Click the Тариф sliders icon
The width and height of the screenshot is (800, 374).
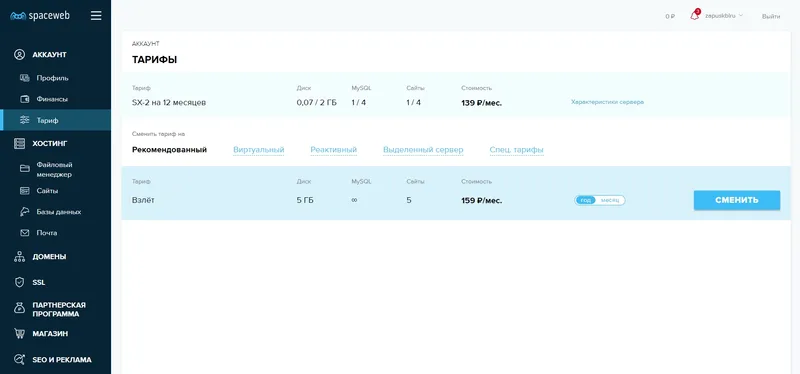pos(24,120)
